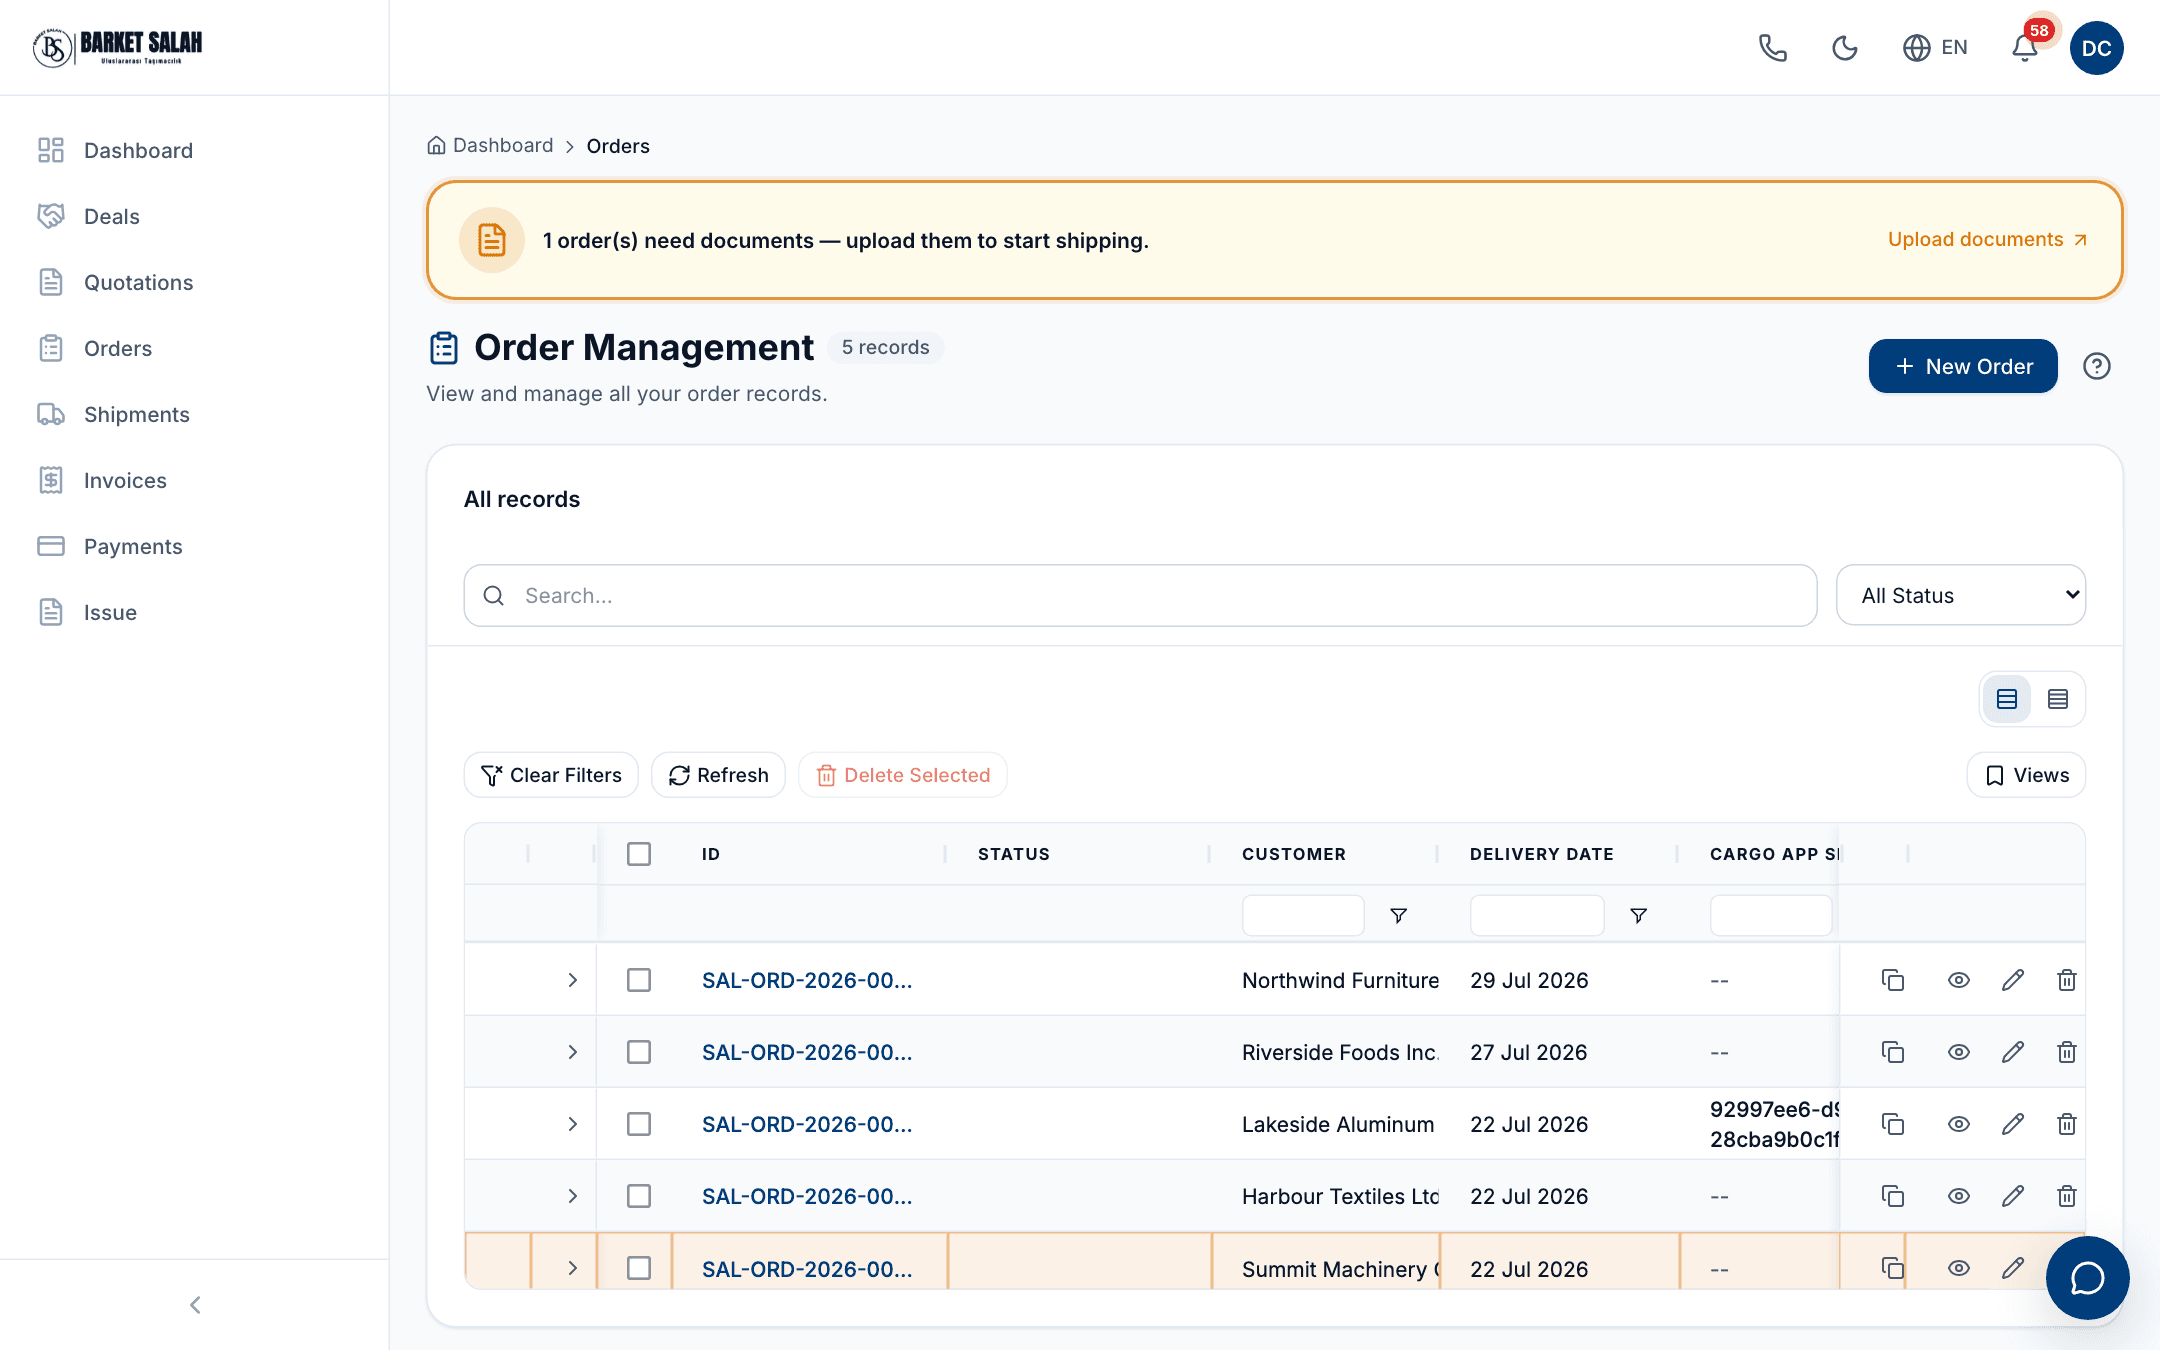Click the Dashboard breadcrumb link
The image size is (2160, 1350).
pyautogui.click(x=490, y=146)
